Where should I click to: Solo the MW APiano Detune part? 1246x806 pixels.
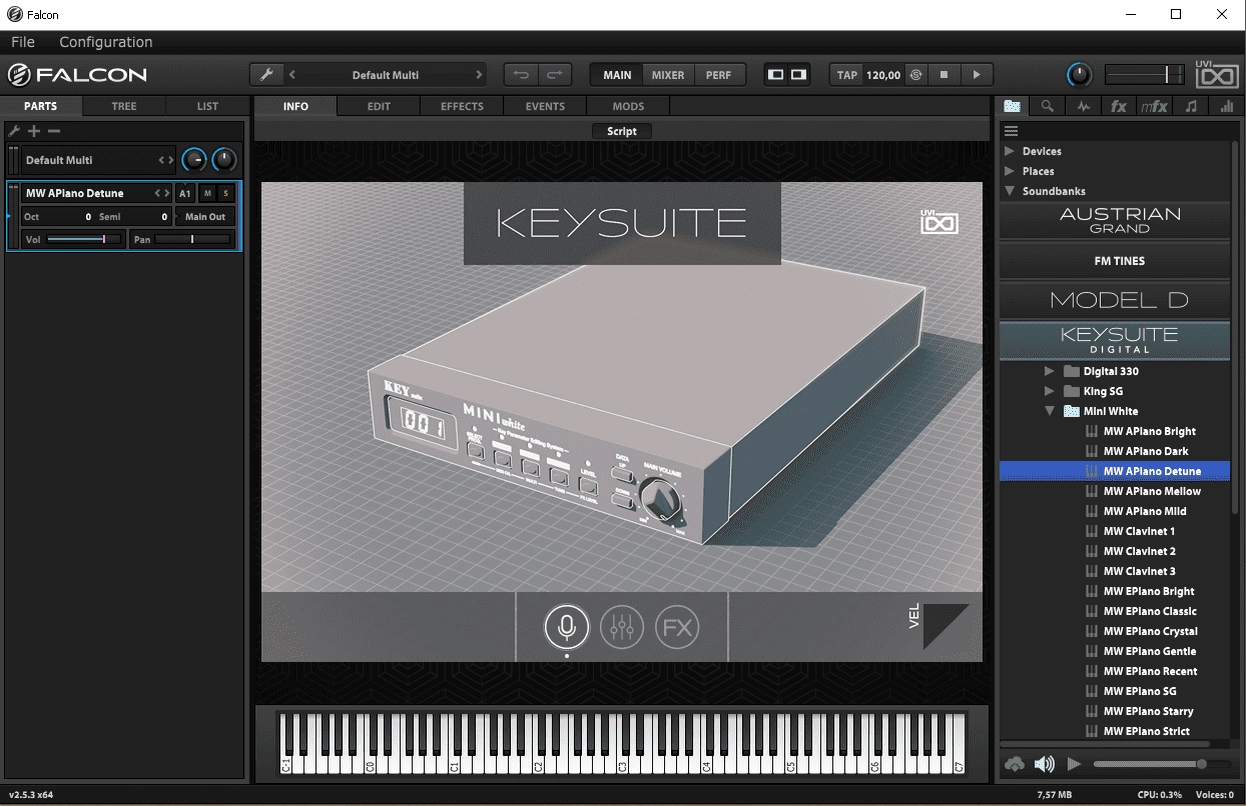pos(226,193)
